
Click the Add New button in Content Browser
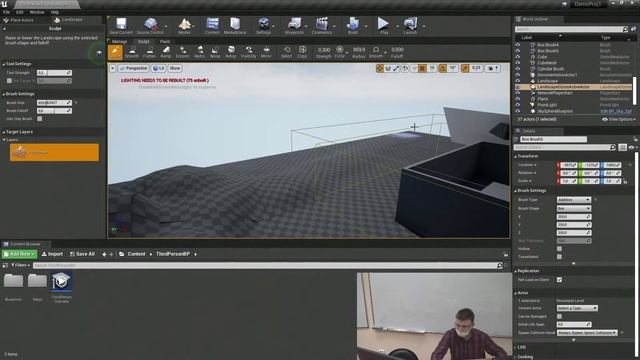click(19, 254)
